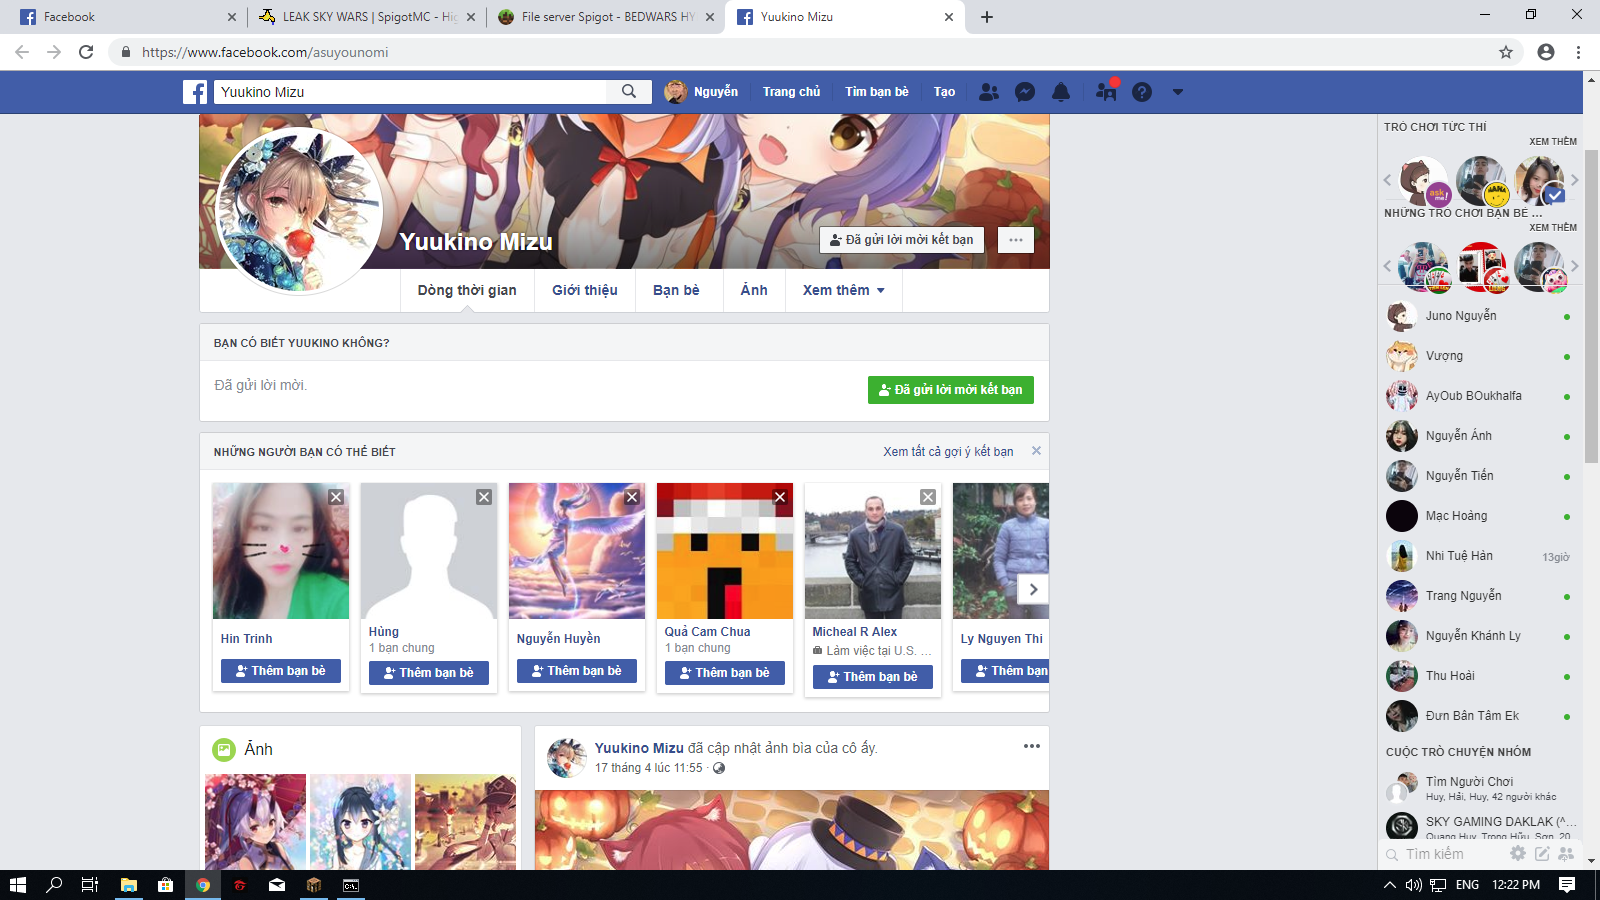The width and height of the screenshot is (1600, 900).
Task: Expand the Xem thêm profile tab
Action: click(x=844, y=290)
